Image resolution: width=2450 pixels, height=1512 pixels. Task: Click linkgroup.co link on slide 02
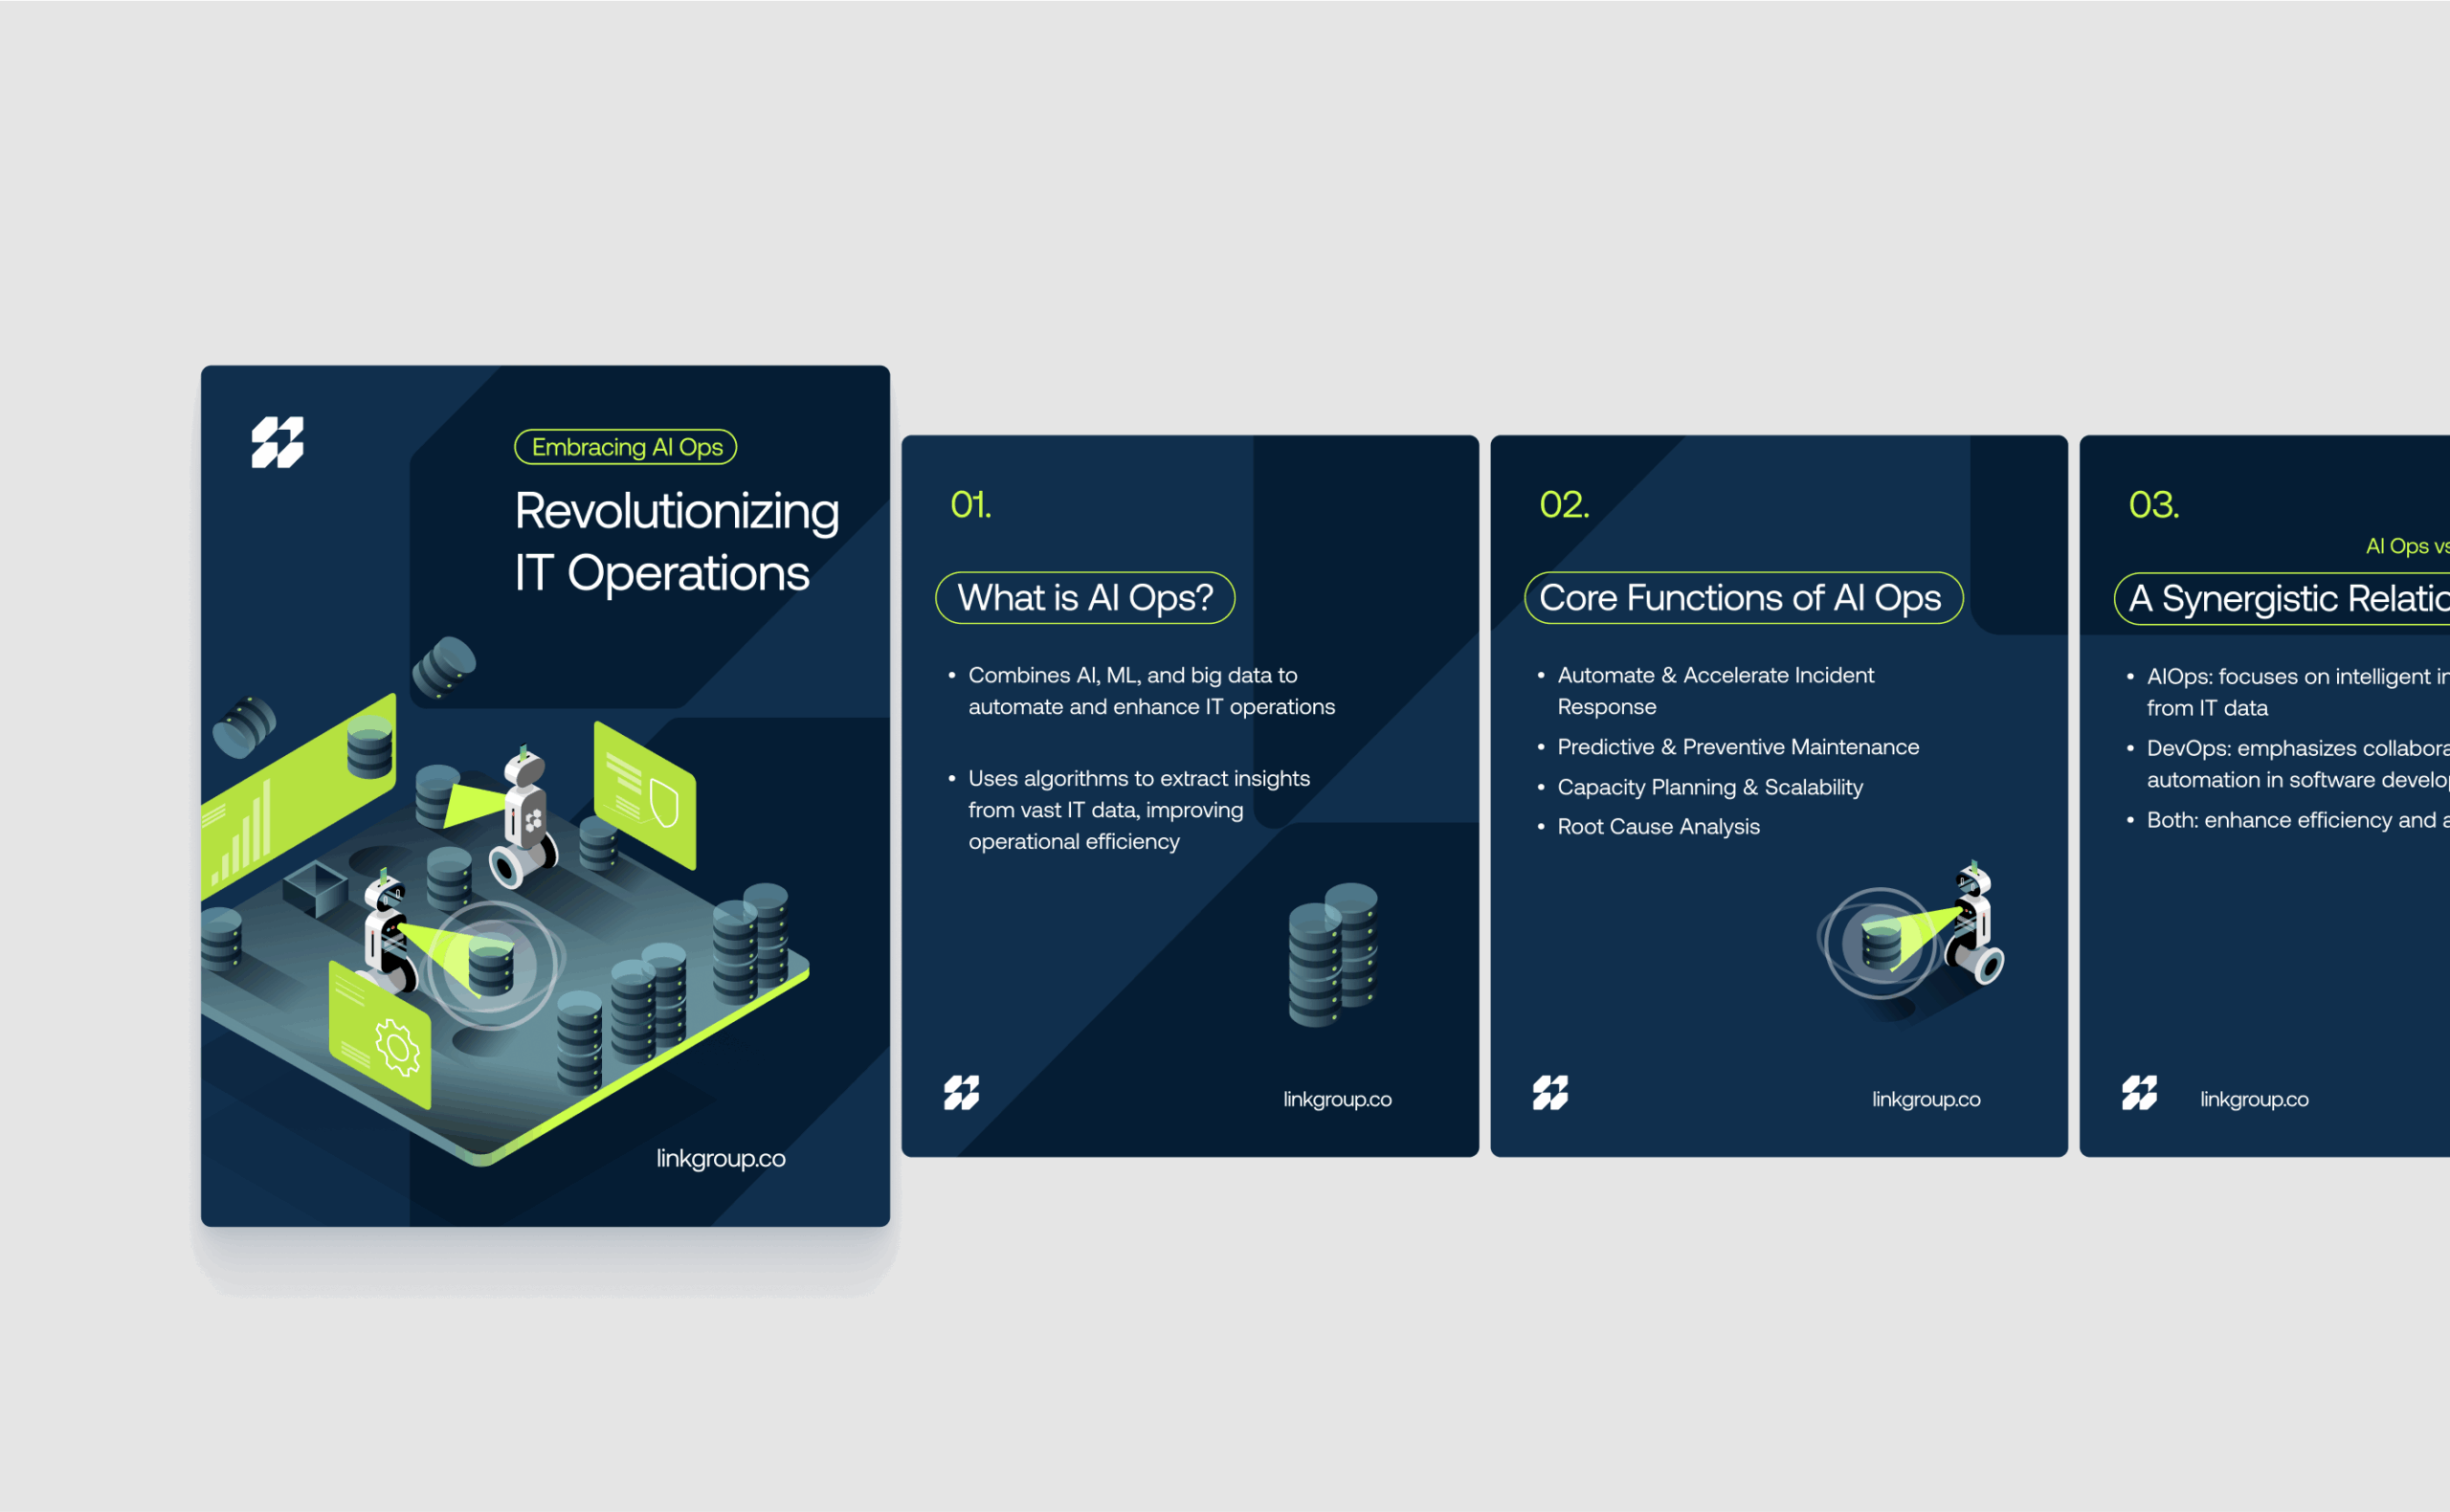pos(1926,1099)
